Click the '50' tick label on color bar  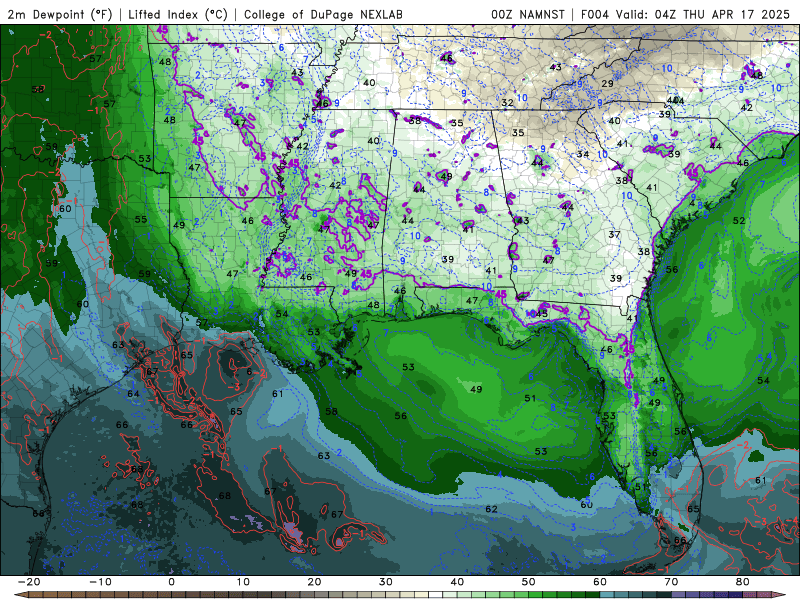(529, 582)
